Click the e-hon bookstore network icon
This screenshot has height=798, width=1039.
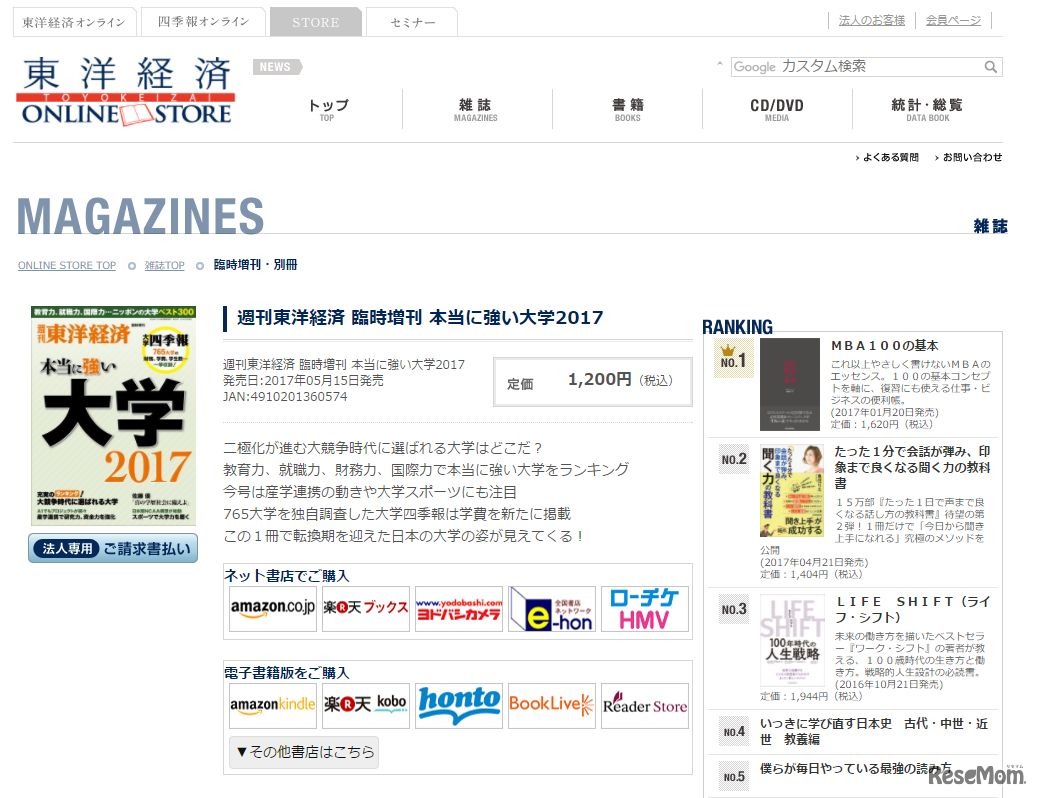(552, 608)
